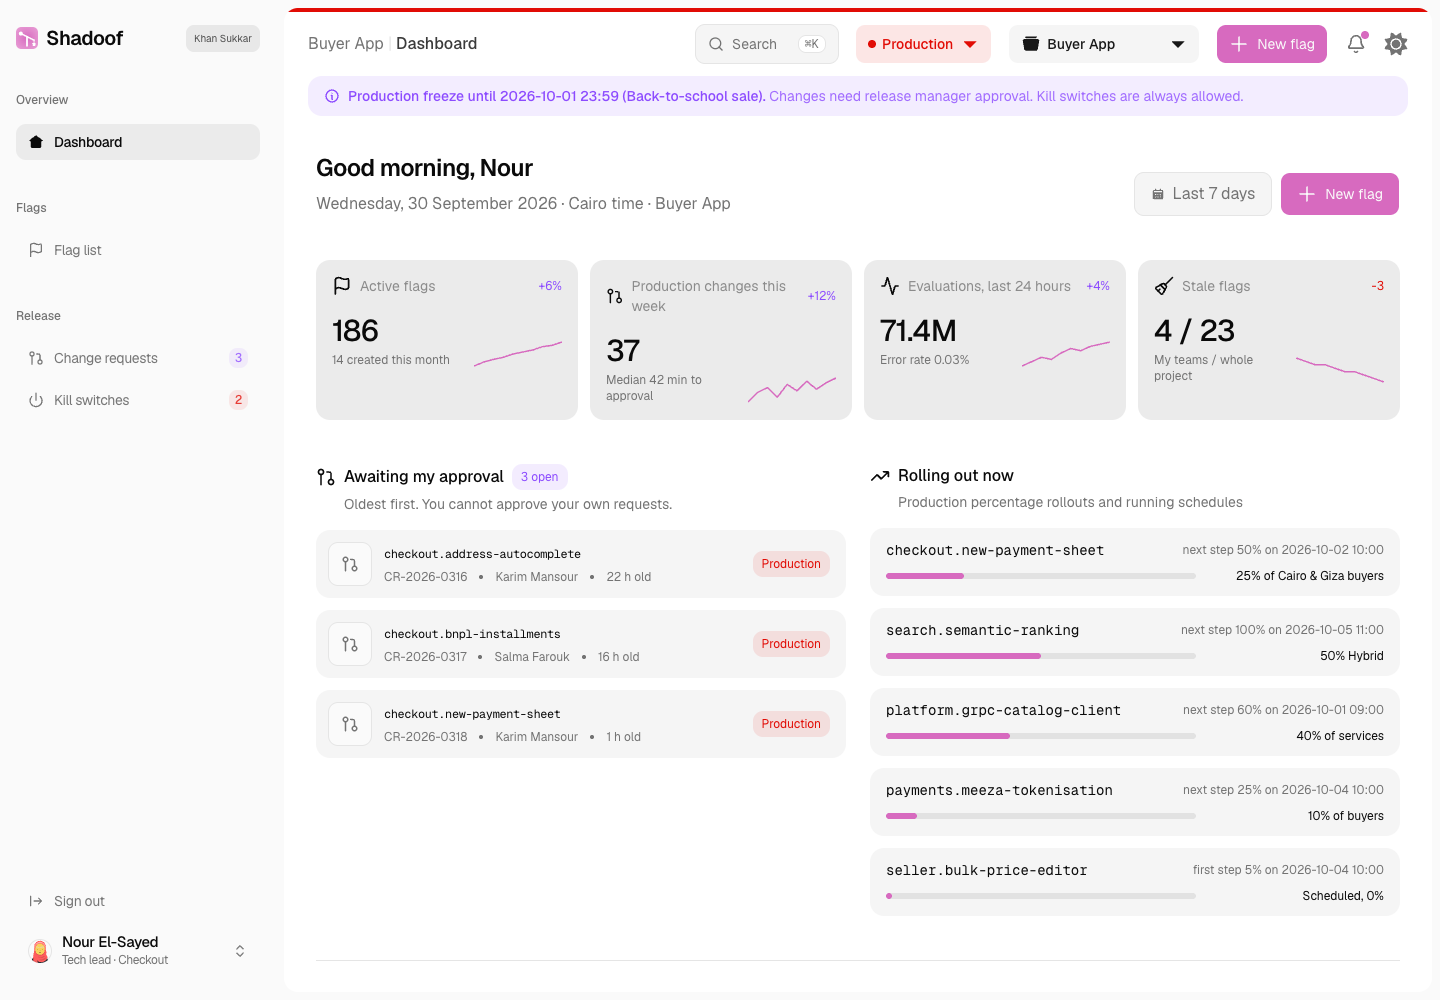Screen dimensions: 1440x1000
Task: Click the pull-request icon for CR-2026-0316
Action: pos(350,564)
